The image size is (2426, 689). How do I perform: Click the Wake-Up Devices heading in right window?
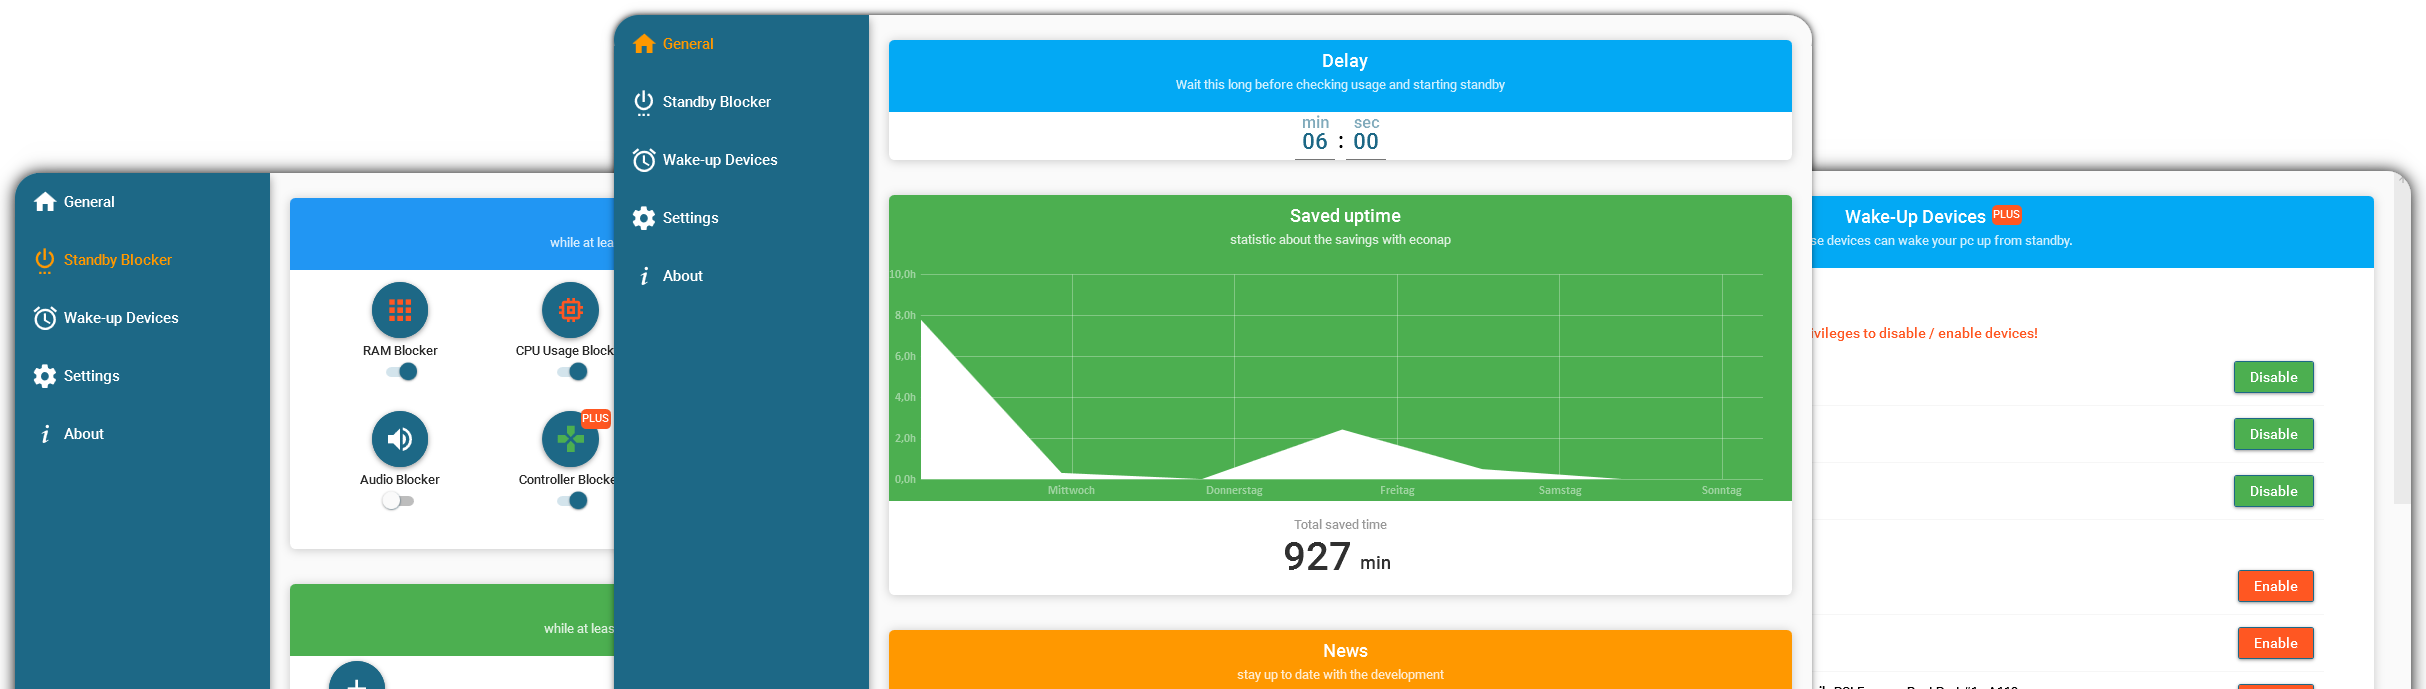pyautogui.click(x=1914, y=217)
